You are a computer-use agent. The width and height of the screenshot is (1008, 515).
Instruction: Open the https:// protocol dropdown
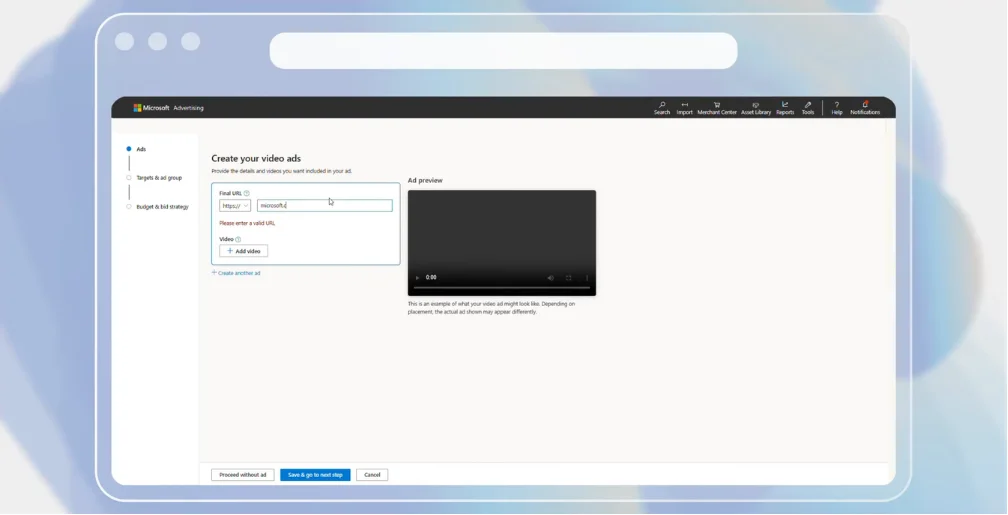coord(235,206)
